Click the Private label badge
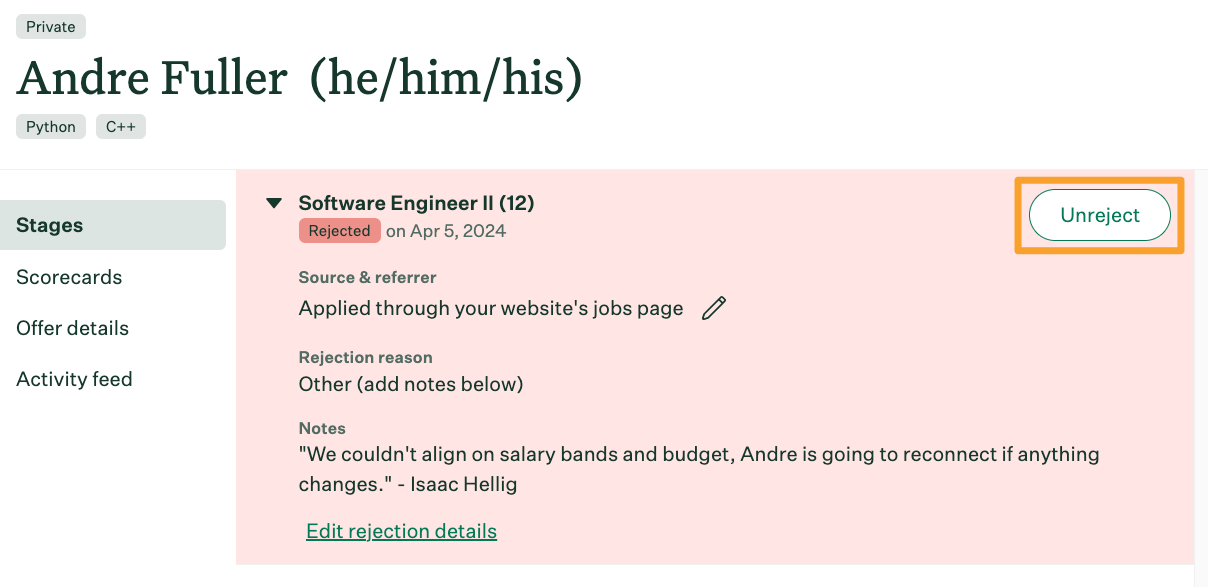Image resolution: width=1208 pixels, height=587 pixels. (x=51, y=27)
